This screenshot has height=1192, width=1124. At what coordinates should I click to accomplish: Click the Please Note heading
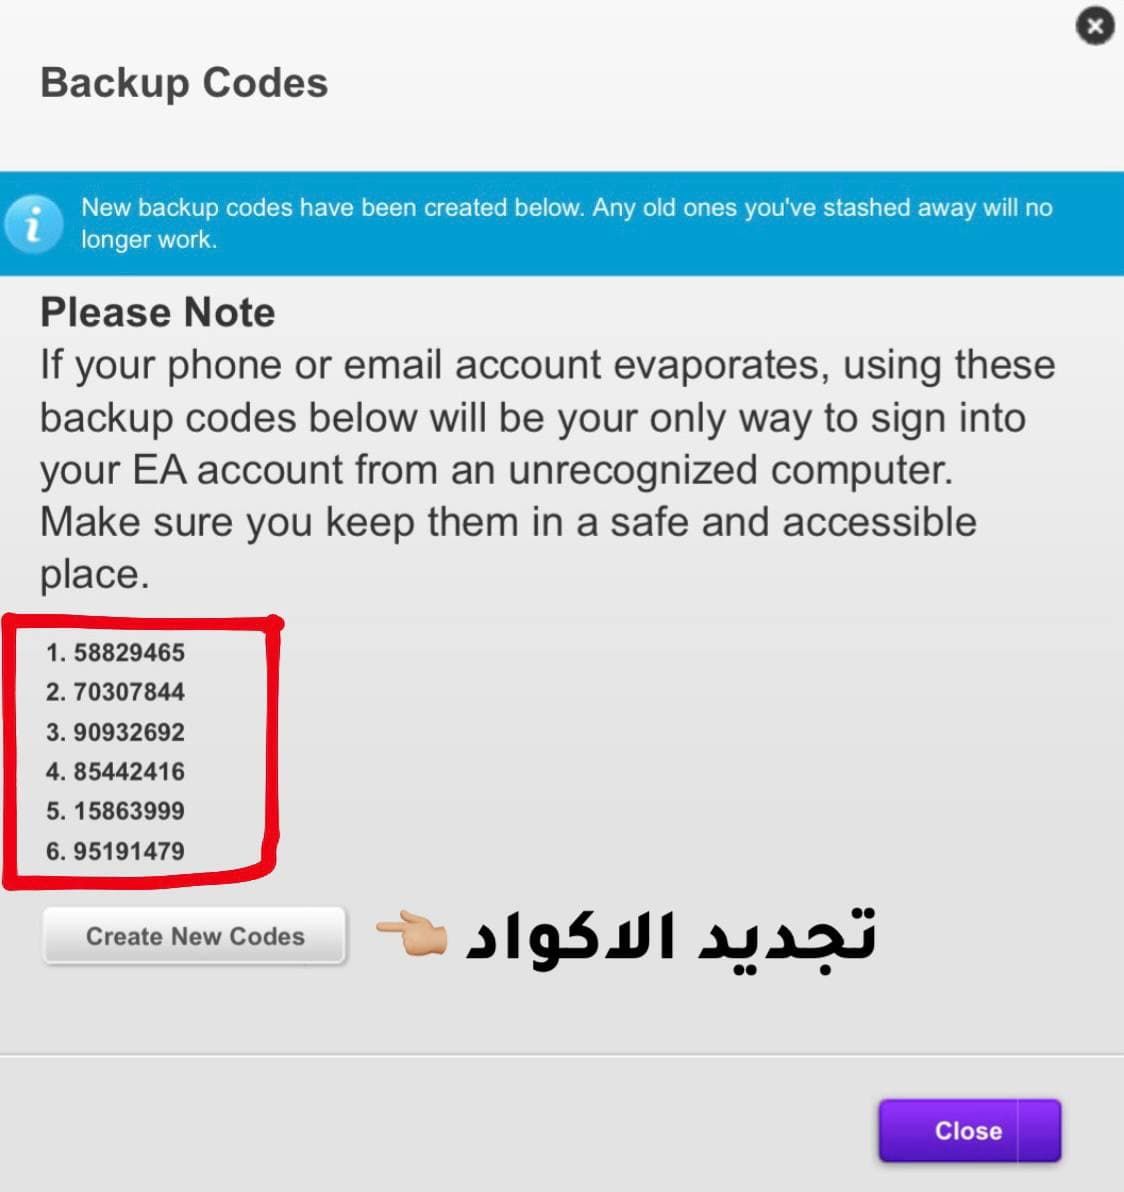tap(157, 313)
